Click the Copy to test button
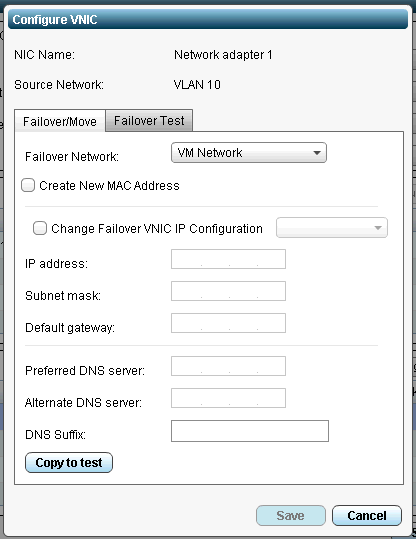Viewport: 416px width, 539px height. coord(69,463)
